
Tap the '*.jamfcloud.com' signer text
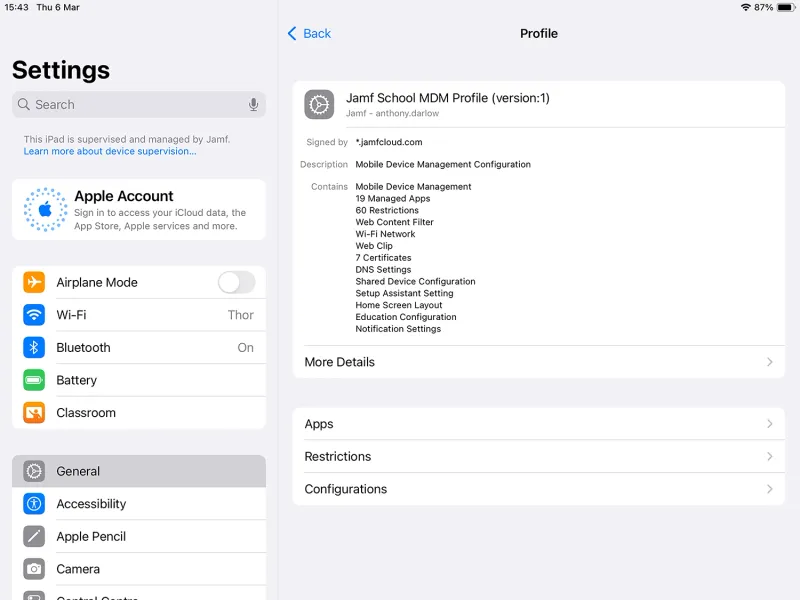[389, 142]
